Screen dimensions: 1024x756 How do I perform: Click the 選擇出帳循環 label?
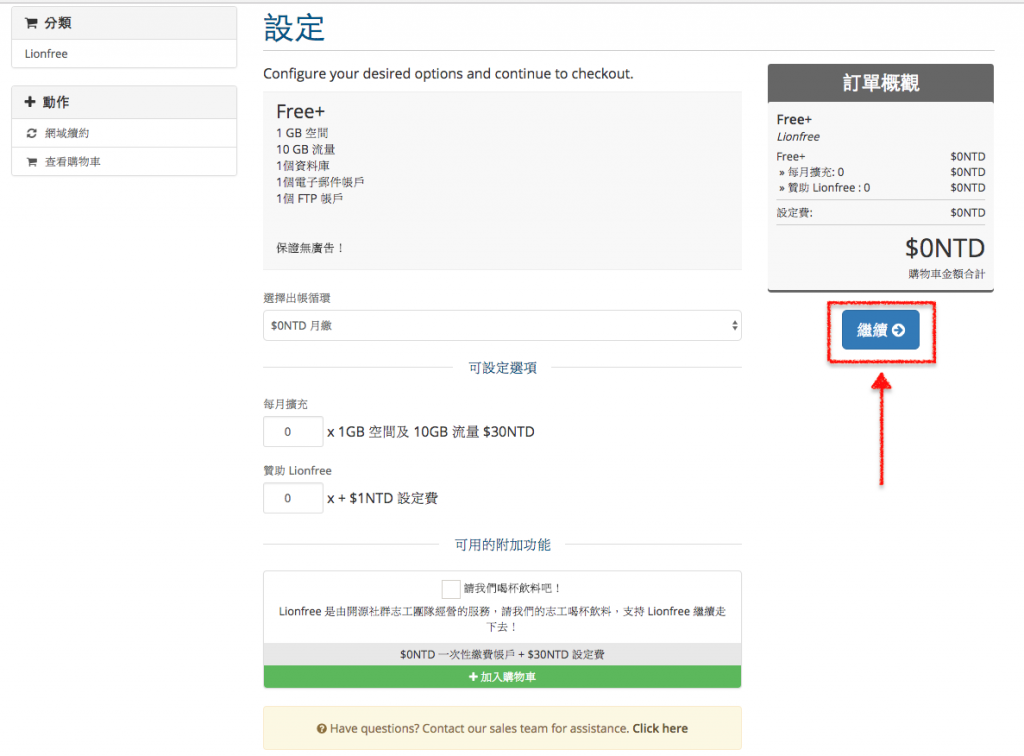[297, 298]
